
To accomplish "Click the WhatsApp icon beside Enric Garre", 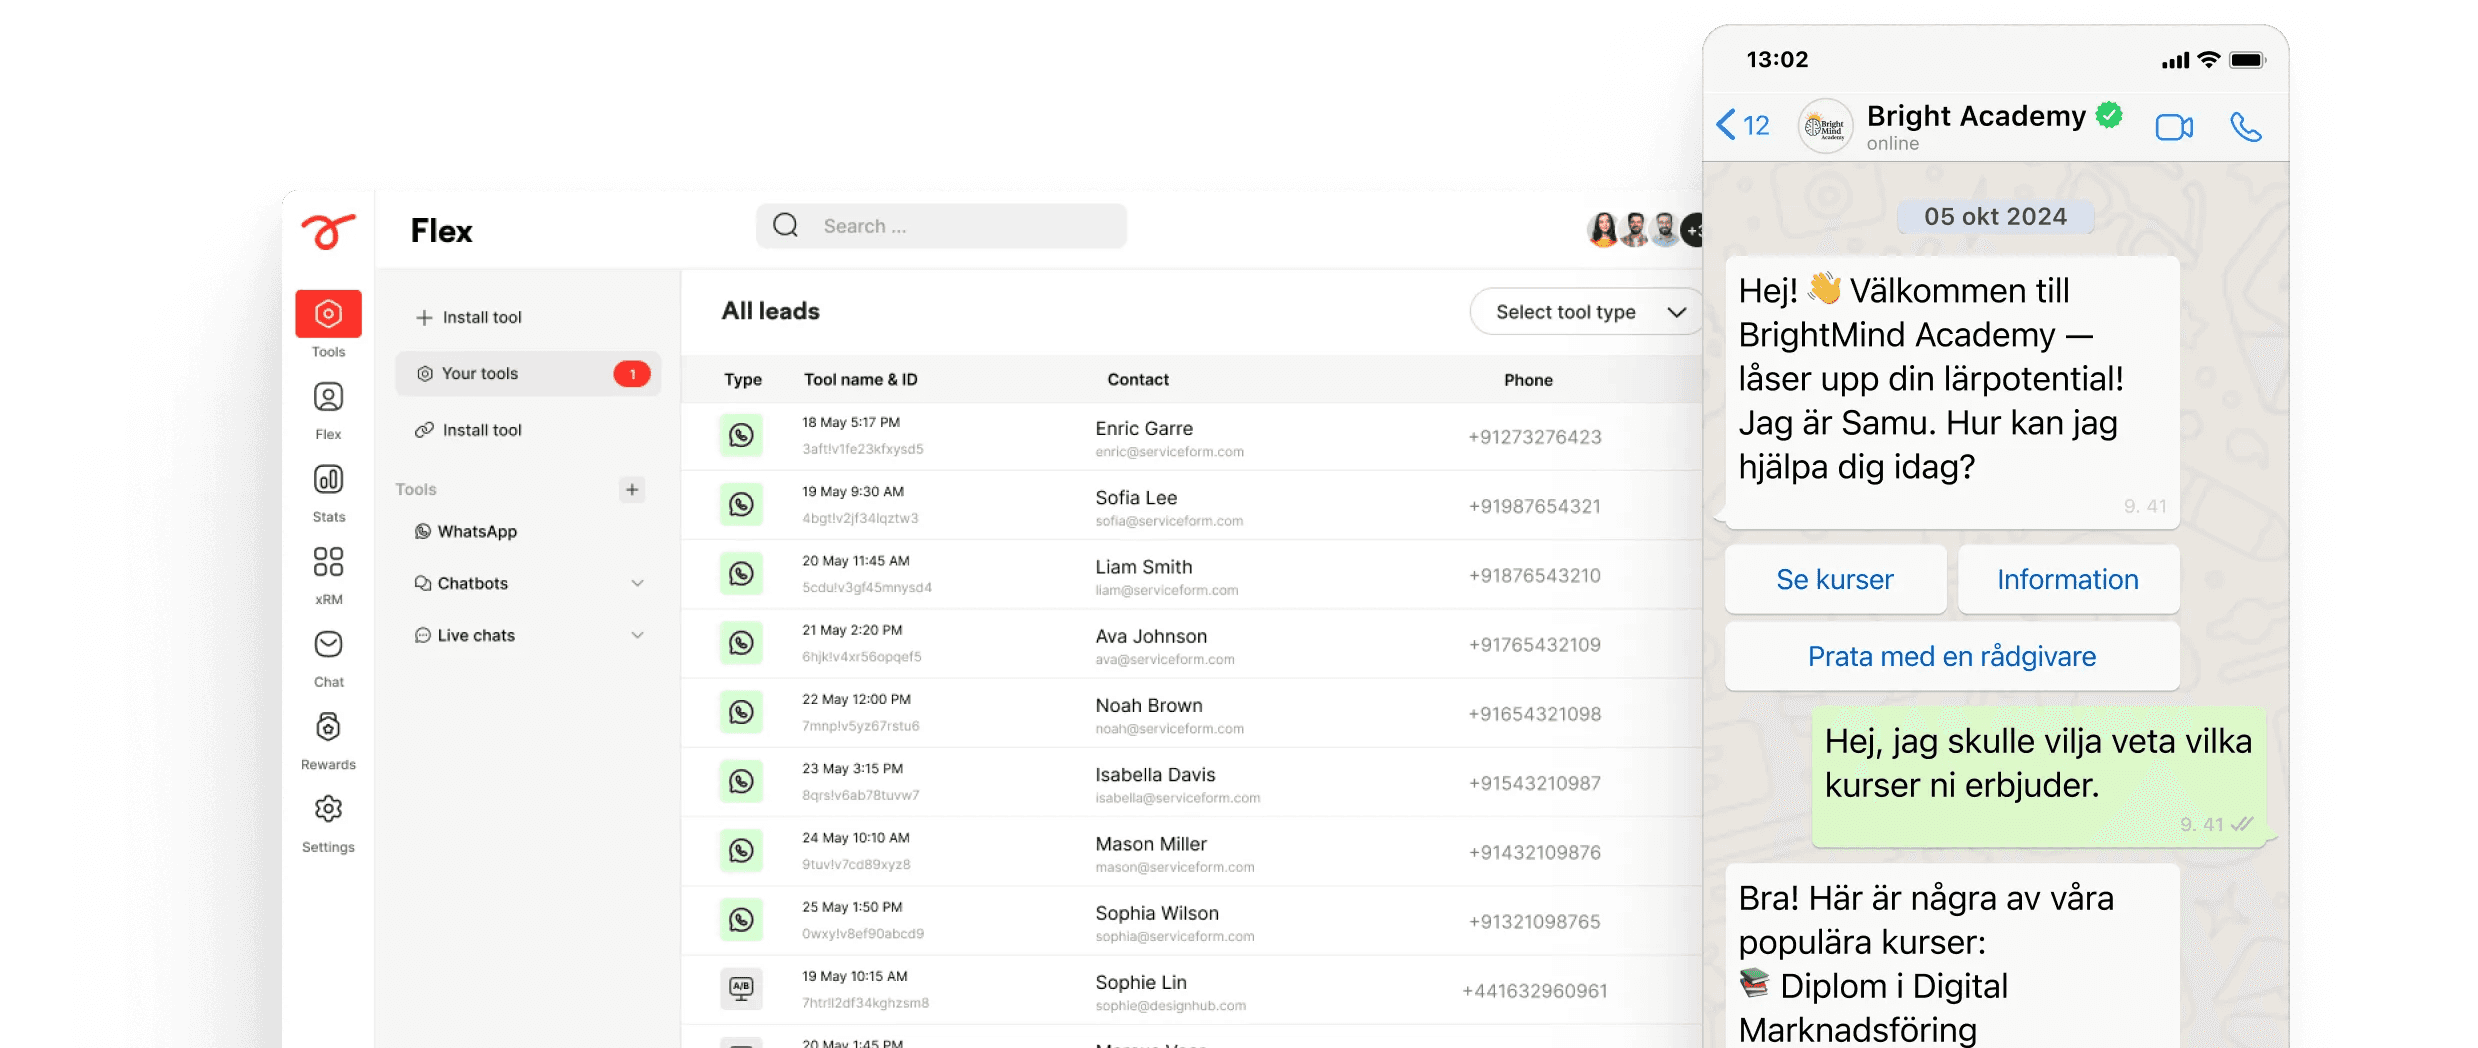I will tap(741, 435).
